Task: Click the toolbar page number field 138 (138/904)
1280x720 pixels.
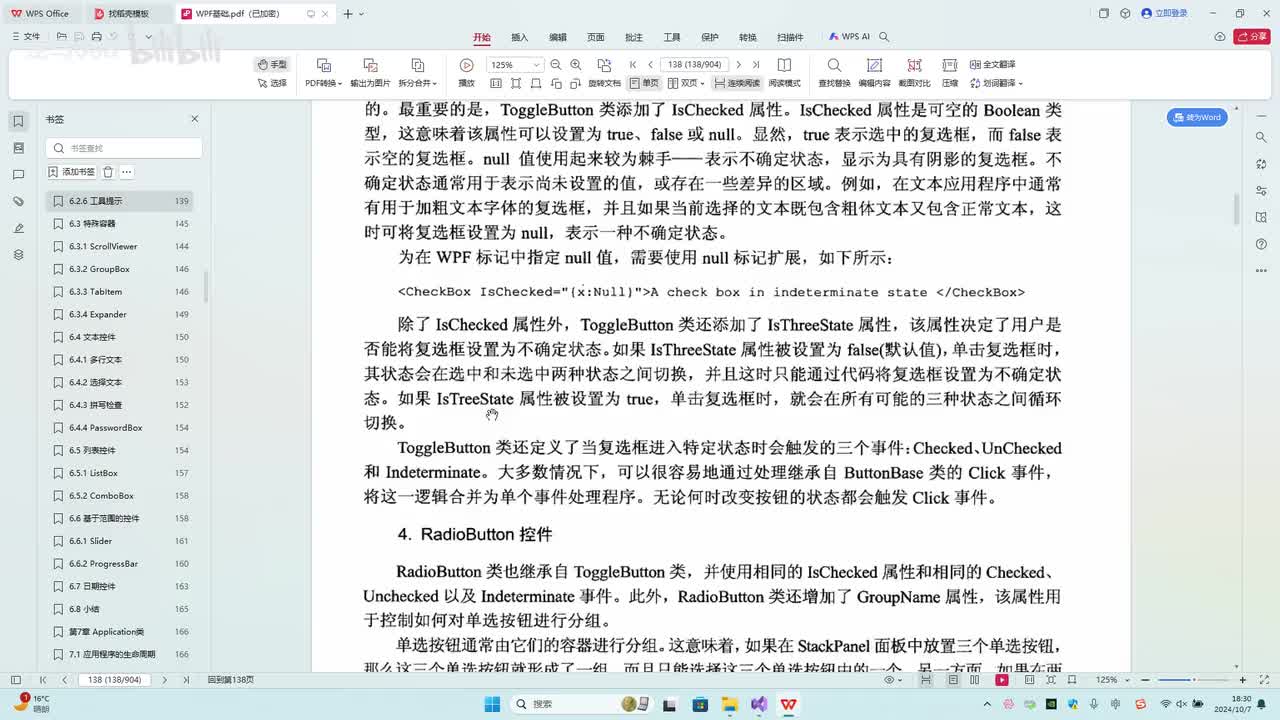Action: point(695,65)
